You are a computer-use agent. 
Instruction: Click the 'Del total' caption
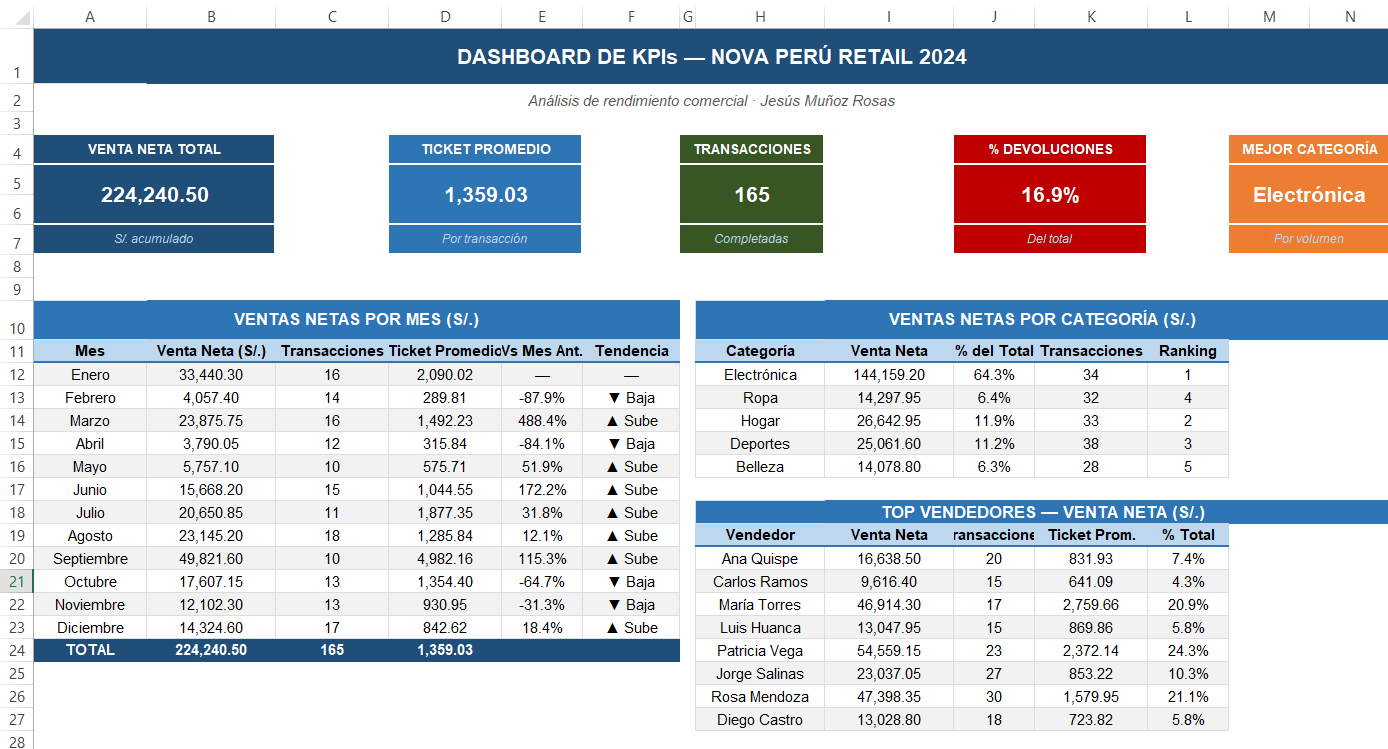pos(1050,239)
